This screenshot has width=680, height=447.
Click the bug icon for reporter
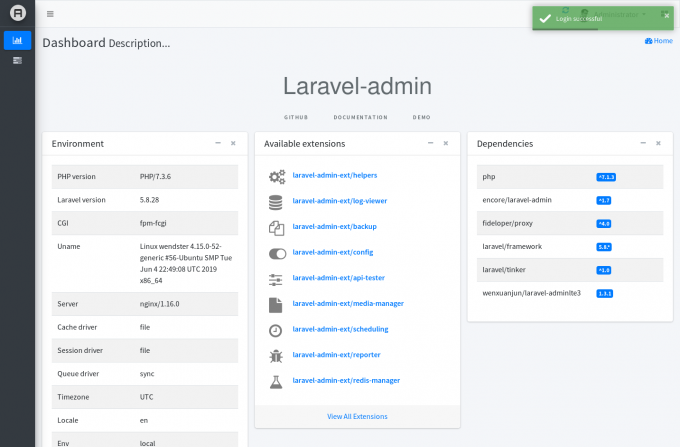276,356
